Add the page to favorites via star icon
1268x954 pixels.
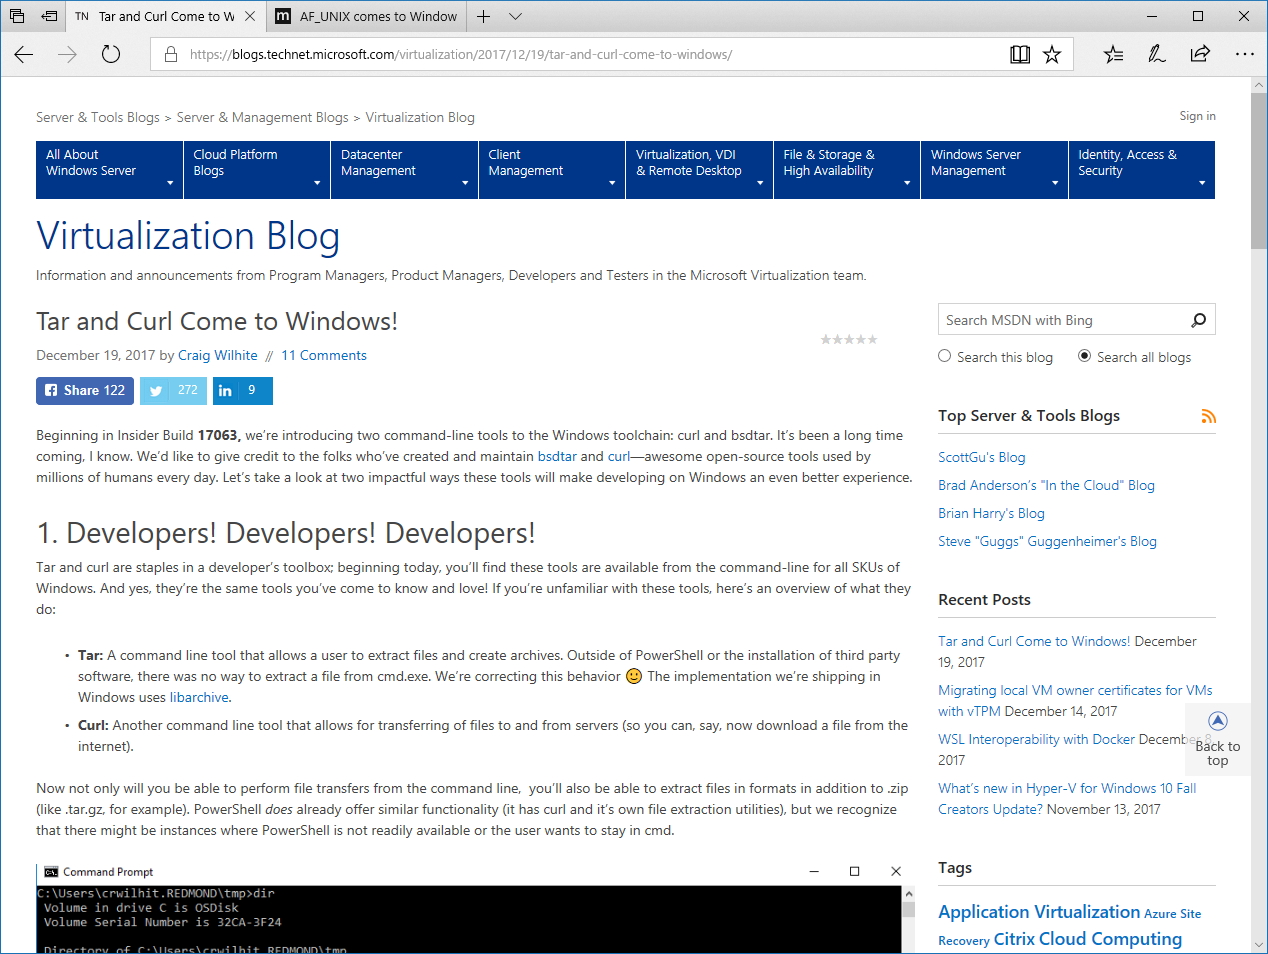coord(1052,55)
